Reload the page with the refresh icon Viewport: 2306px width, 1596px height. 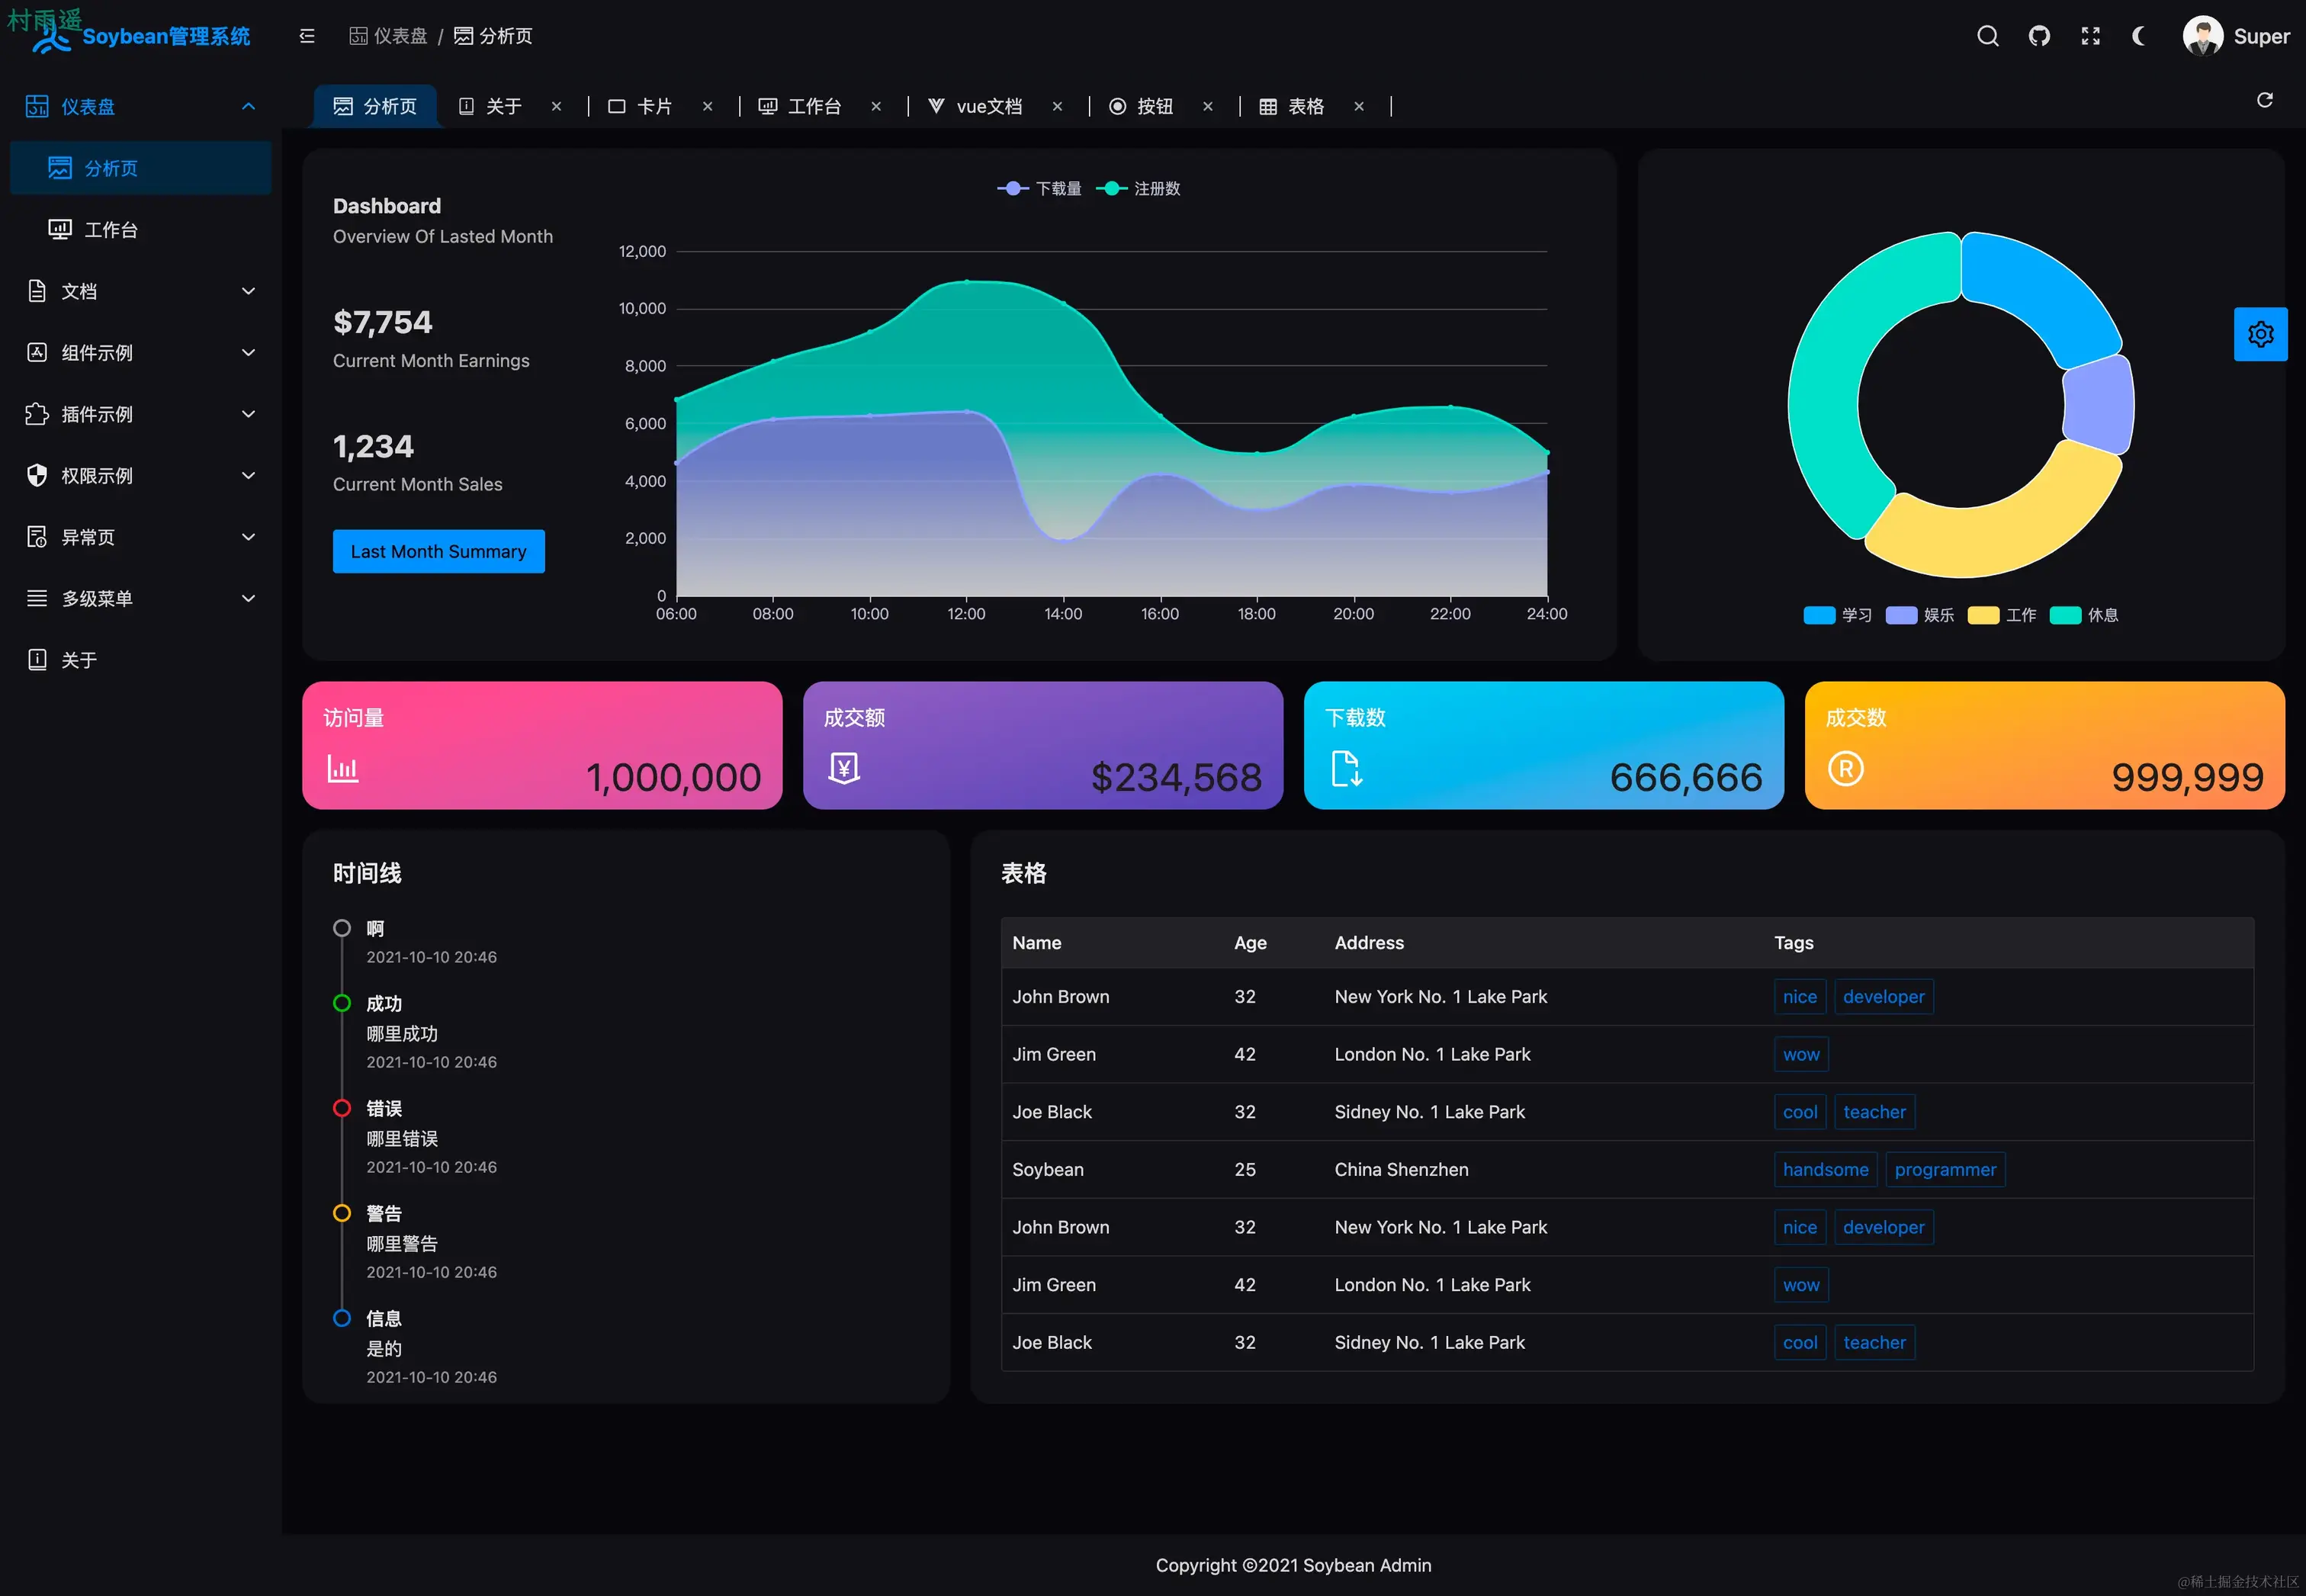(x=2265, y=100)
